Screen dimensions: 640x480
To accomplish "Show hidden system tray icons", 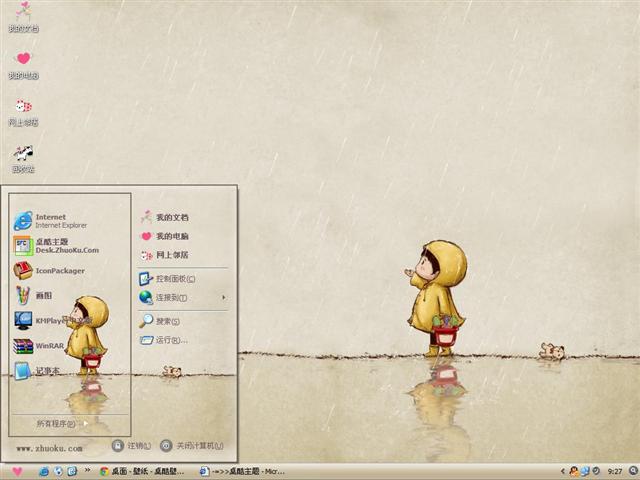I will tap(562, 471).
